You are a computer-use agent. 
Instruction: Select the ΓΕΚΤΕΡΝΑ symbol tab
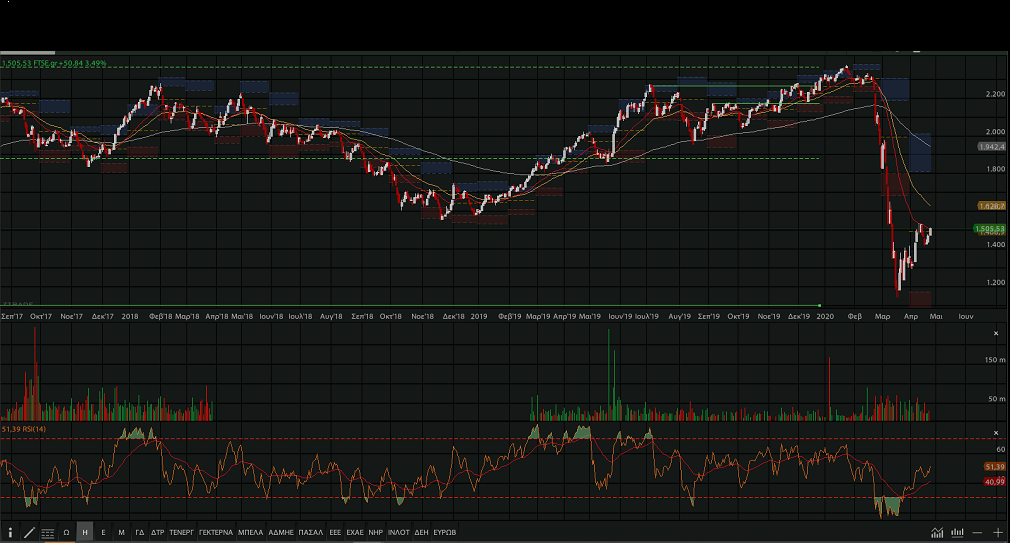coord(216,533)
